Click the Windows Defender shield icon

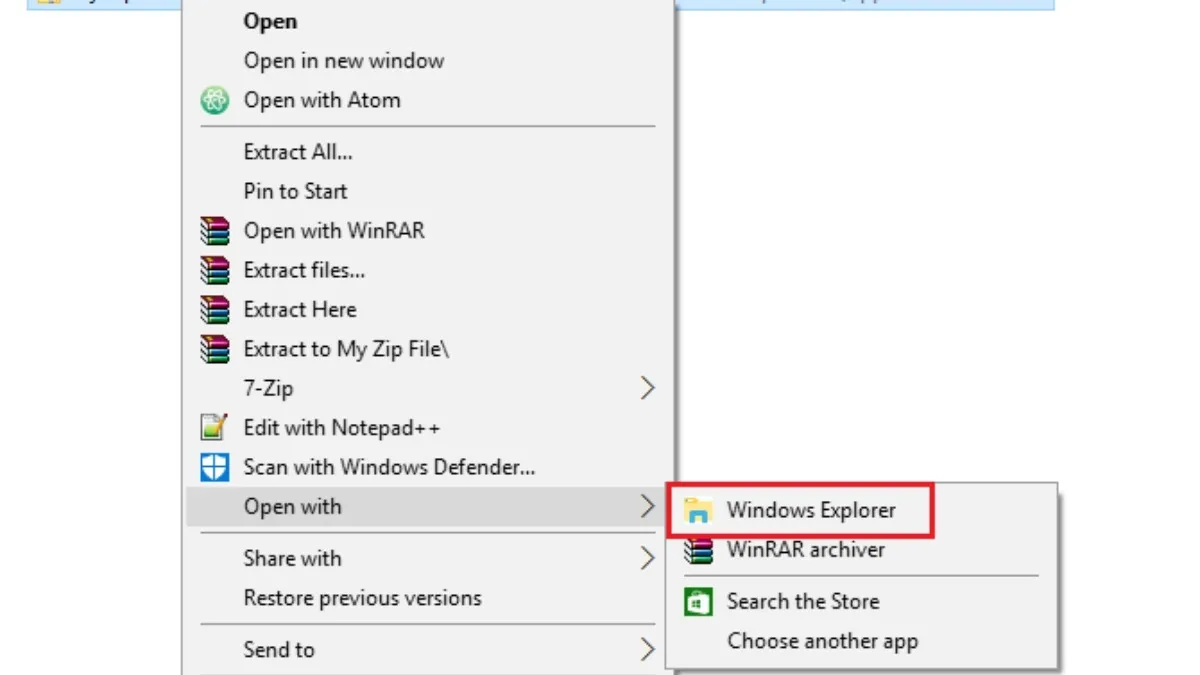(214, 467)
